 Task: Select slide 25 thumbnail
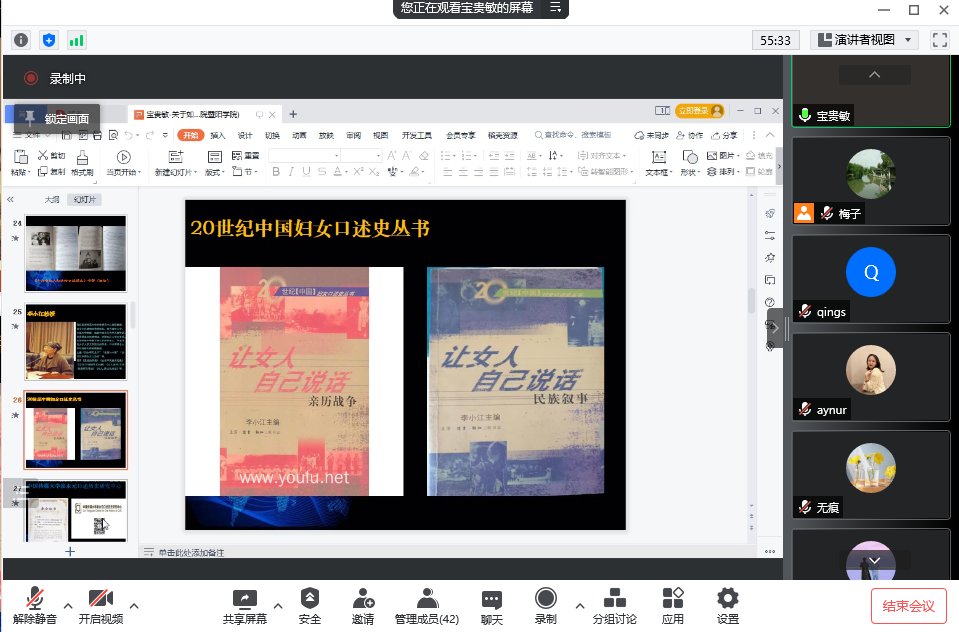[76, 341]
